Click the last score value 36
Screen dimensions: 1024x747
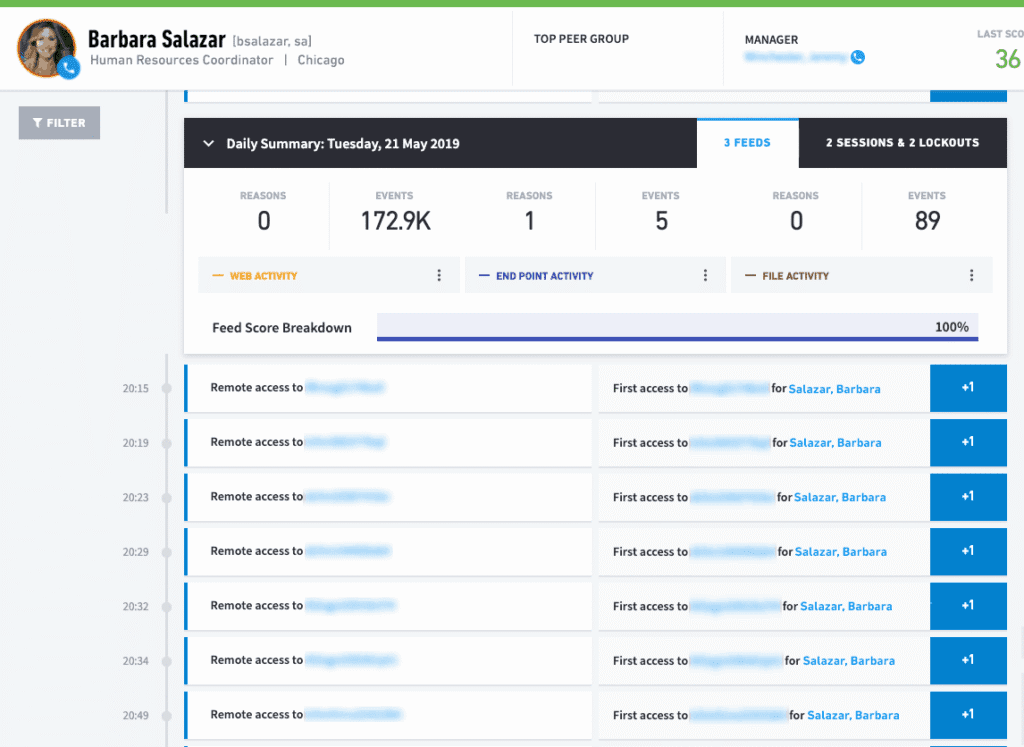pos(1008,59)
